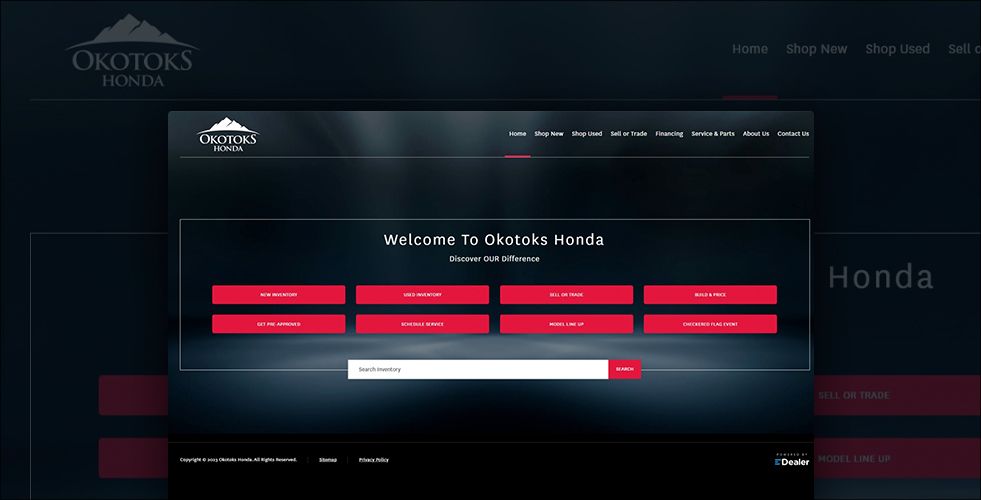981x500 pixels.
Task: Click the large blurred Okotoks Honda logo in the background
Action: click(x=133, y=51)
